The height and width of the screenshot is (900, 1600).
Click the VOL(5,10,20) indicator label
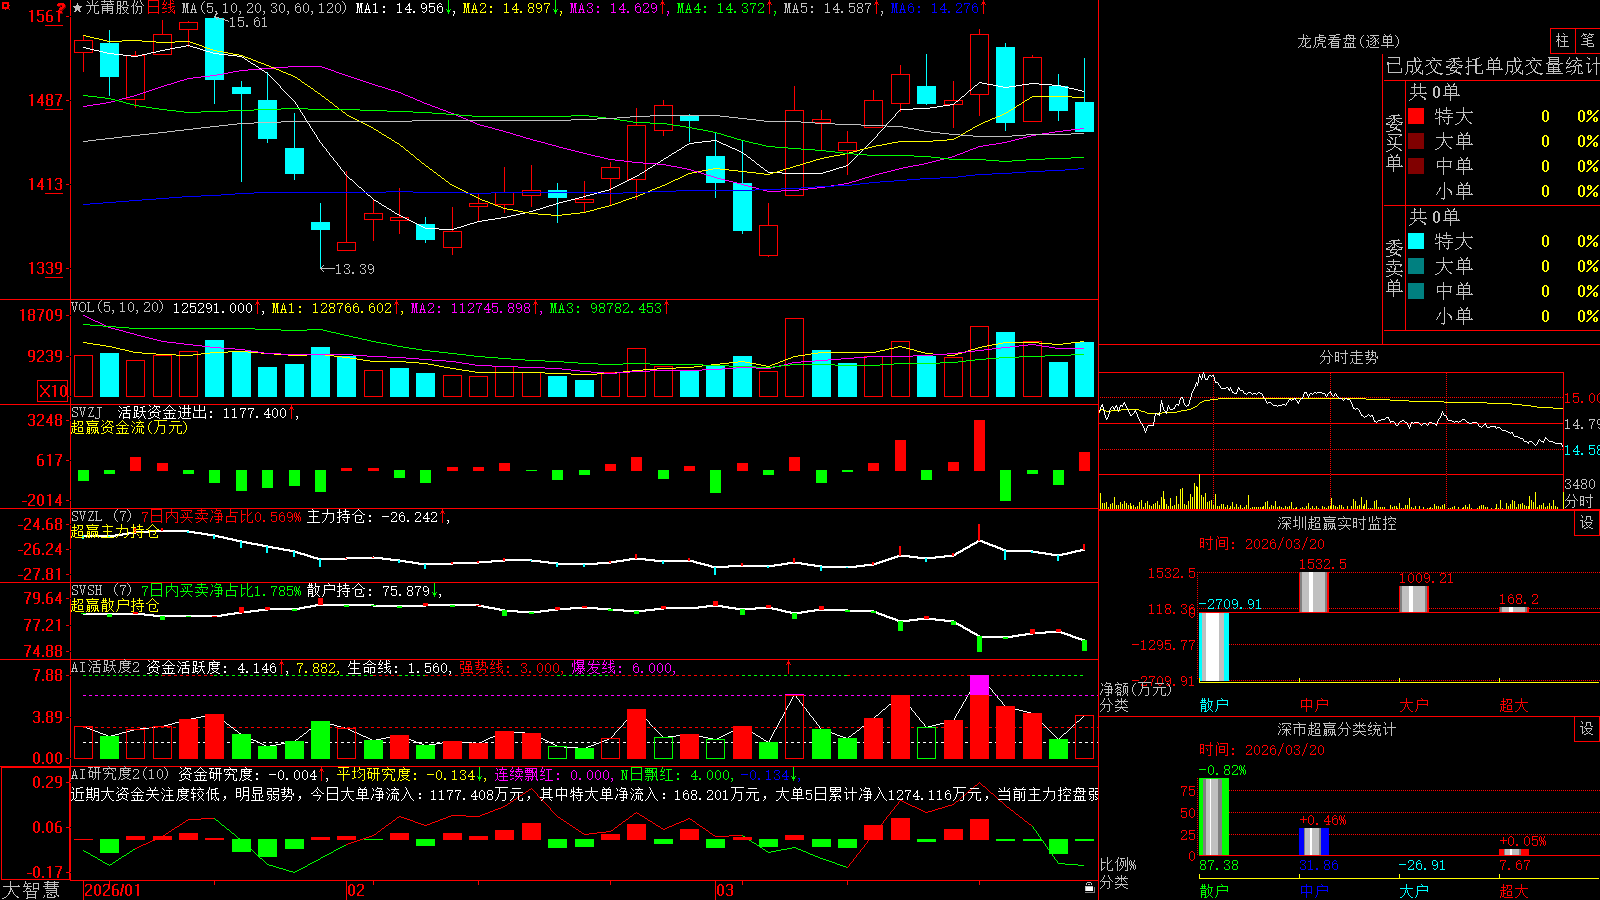pyautogui.click(x=117, y=308)
